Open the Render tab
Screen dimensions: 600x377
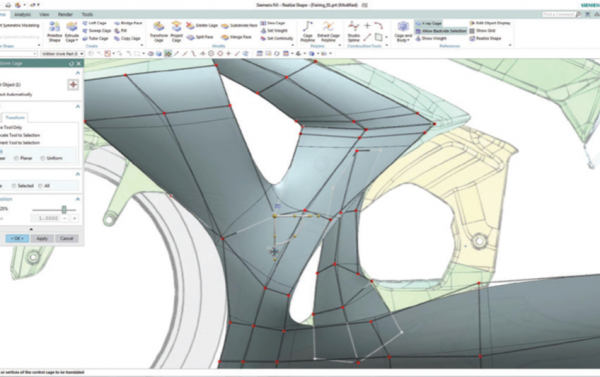pos(65,15)
